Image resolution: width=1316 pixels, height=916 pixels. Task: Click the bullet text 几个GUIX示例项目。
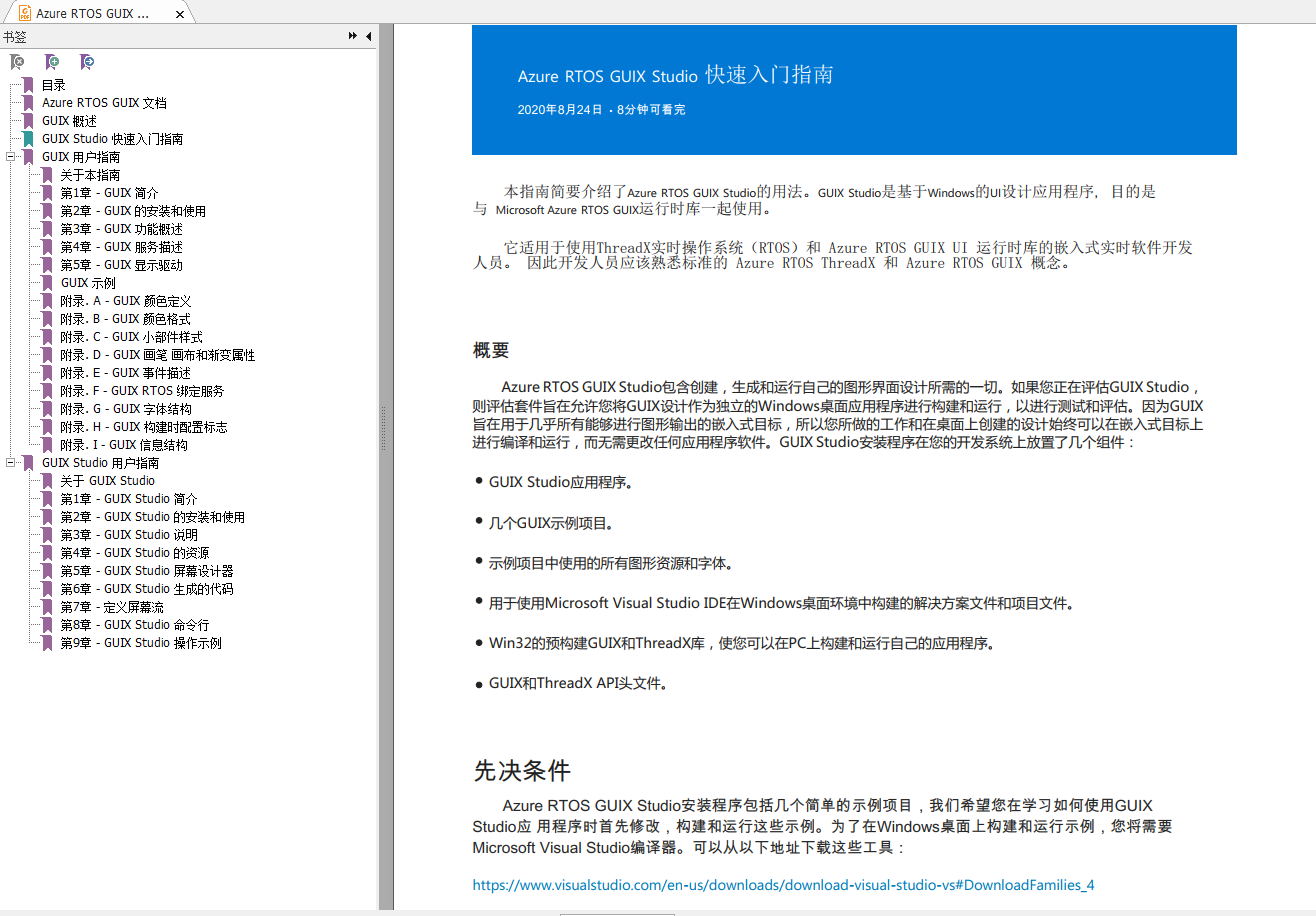click(550, 522)
